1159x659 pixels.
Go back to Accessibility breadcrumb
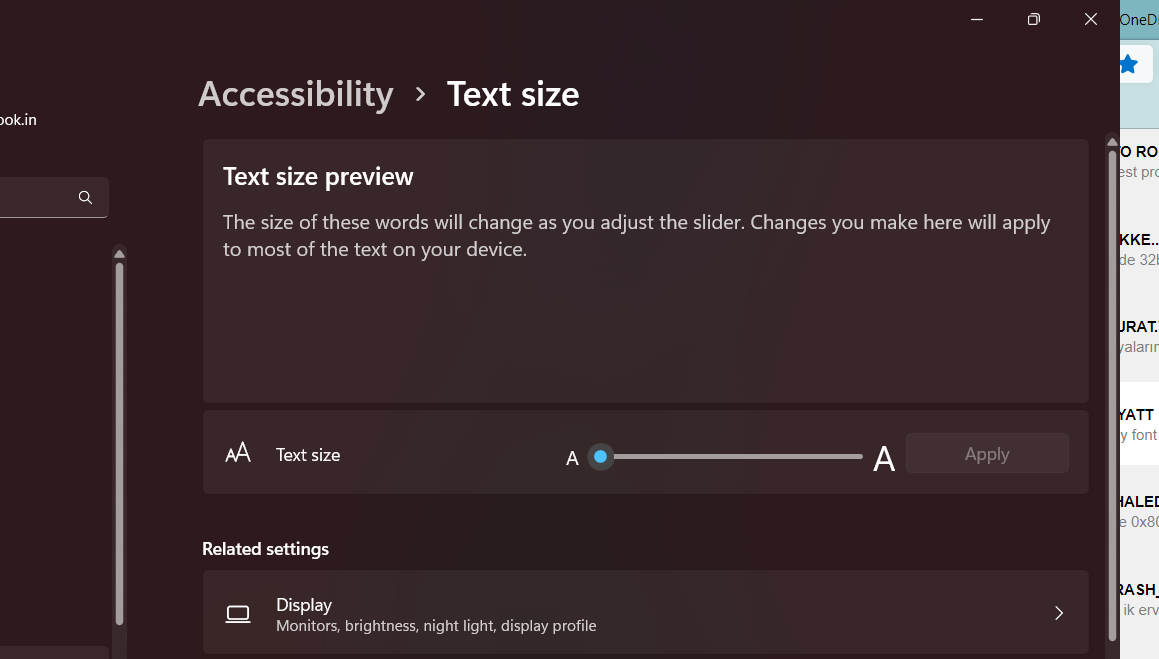(x=296, y=95)
